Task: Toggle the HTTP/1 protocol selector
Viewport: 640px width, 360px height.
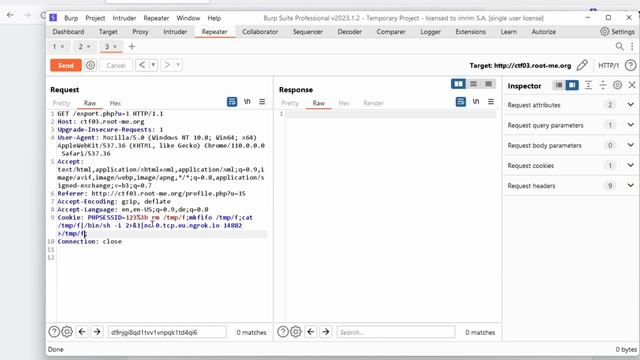Action: coord(609,65)
